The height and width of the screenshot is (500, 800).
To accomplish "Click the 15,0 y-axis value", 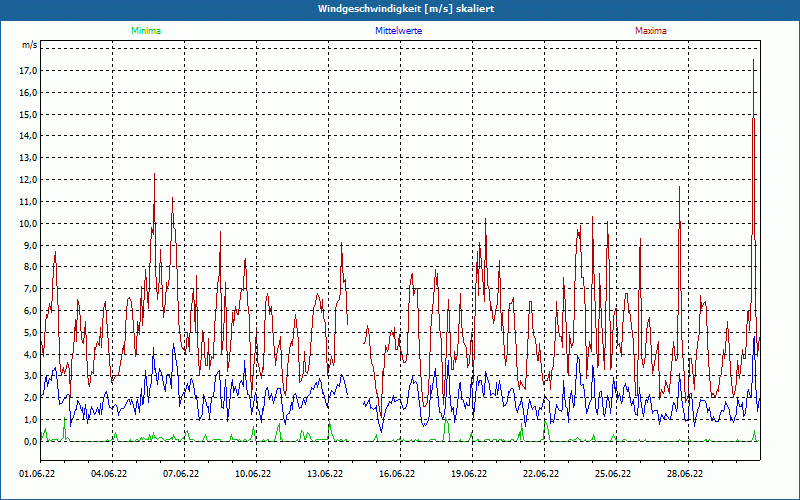I will click(29, 114).
